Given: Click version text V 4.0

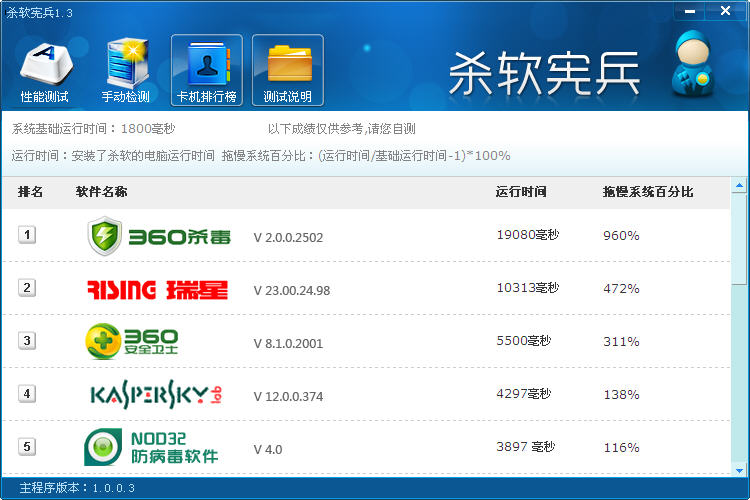Looking at the screenshot, I should coord(268,450).
